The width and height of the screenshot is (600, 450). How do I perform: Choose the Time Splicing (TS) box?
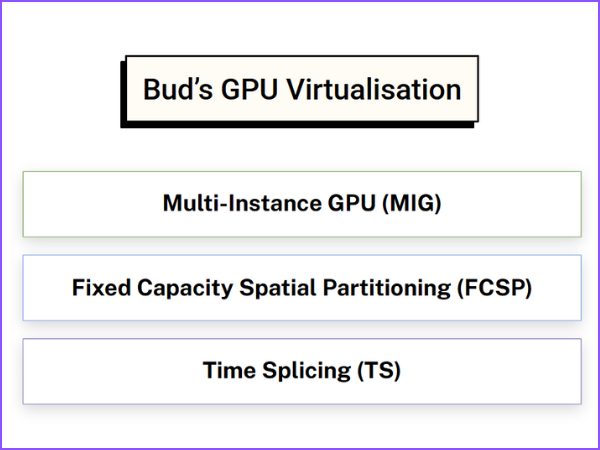[x=301, y=371]
